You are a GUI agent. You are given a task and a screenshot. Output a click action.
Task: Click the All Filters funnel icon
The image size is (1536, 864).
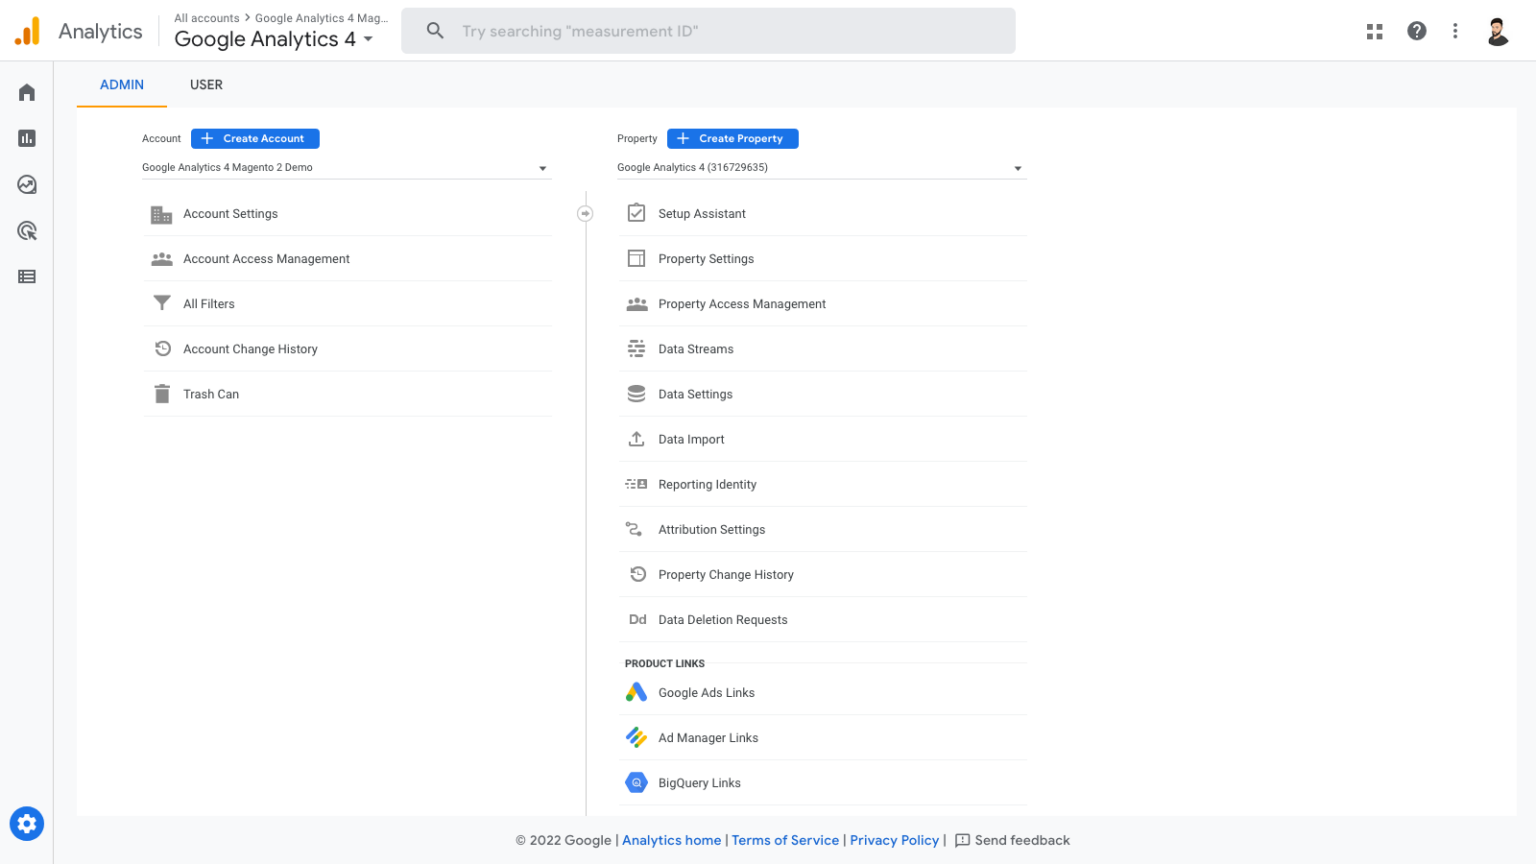pyautogui.click(x=162, y=303)
